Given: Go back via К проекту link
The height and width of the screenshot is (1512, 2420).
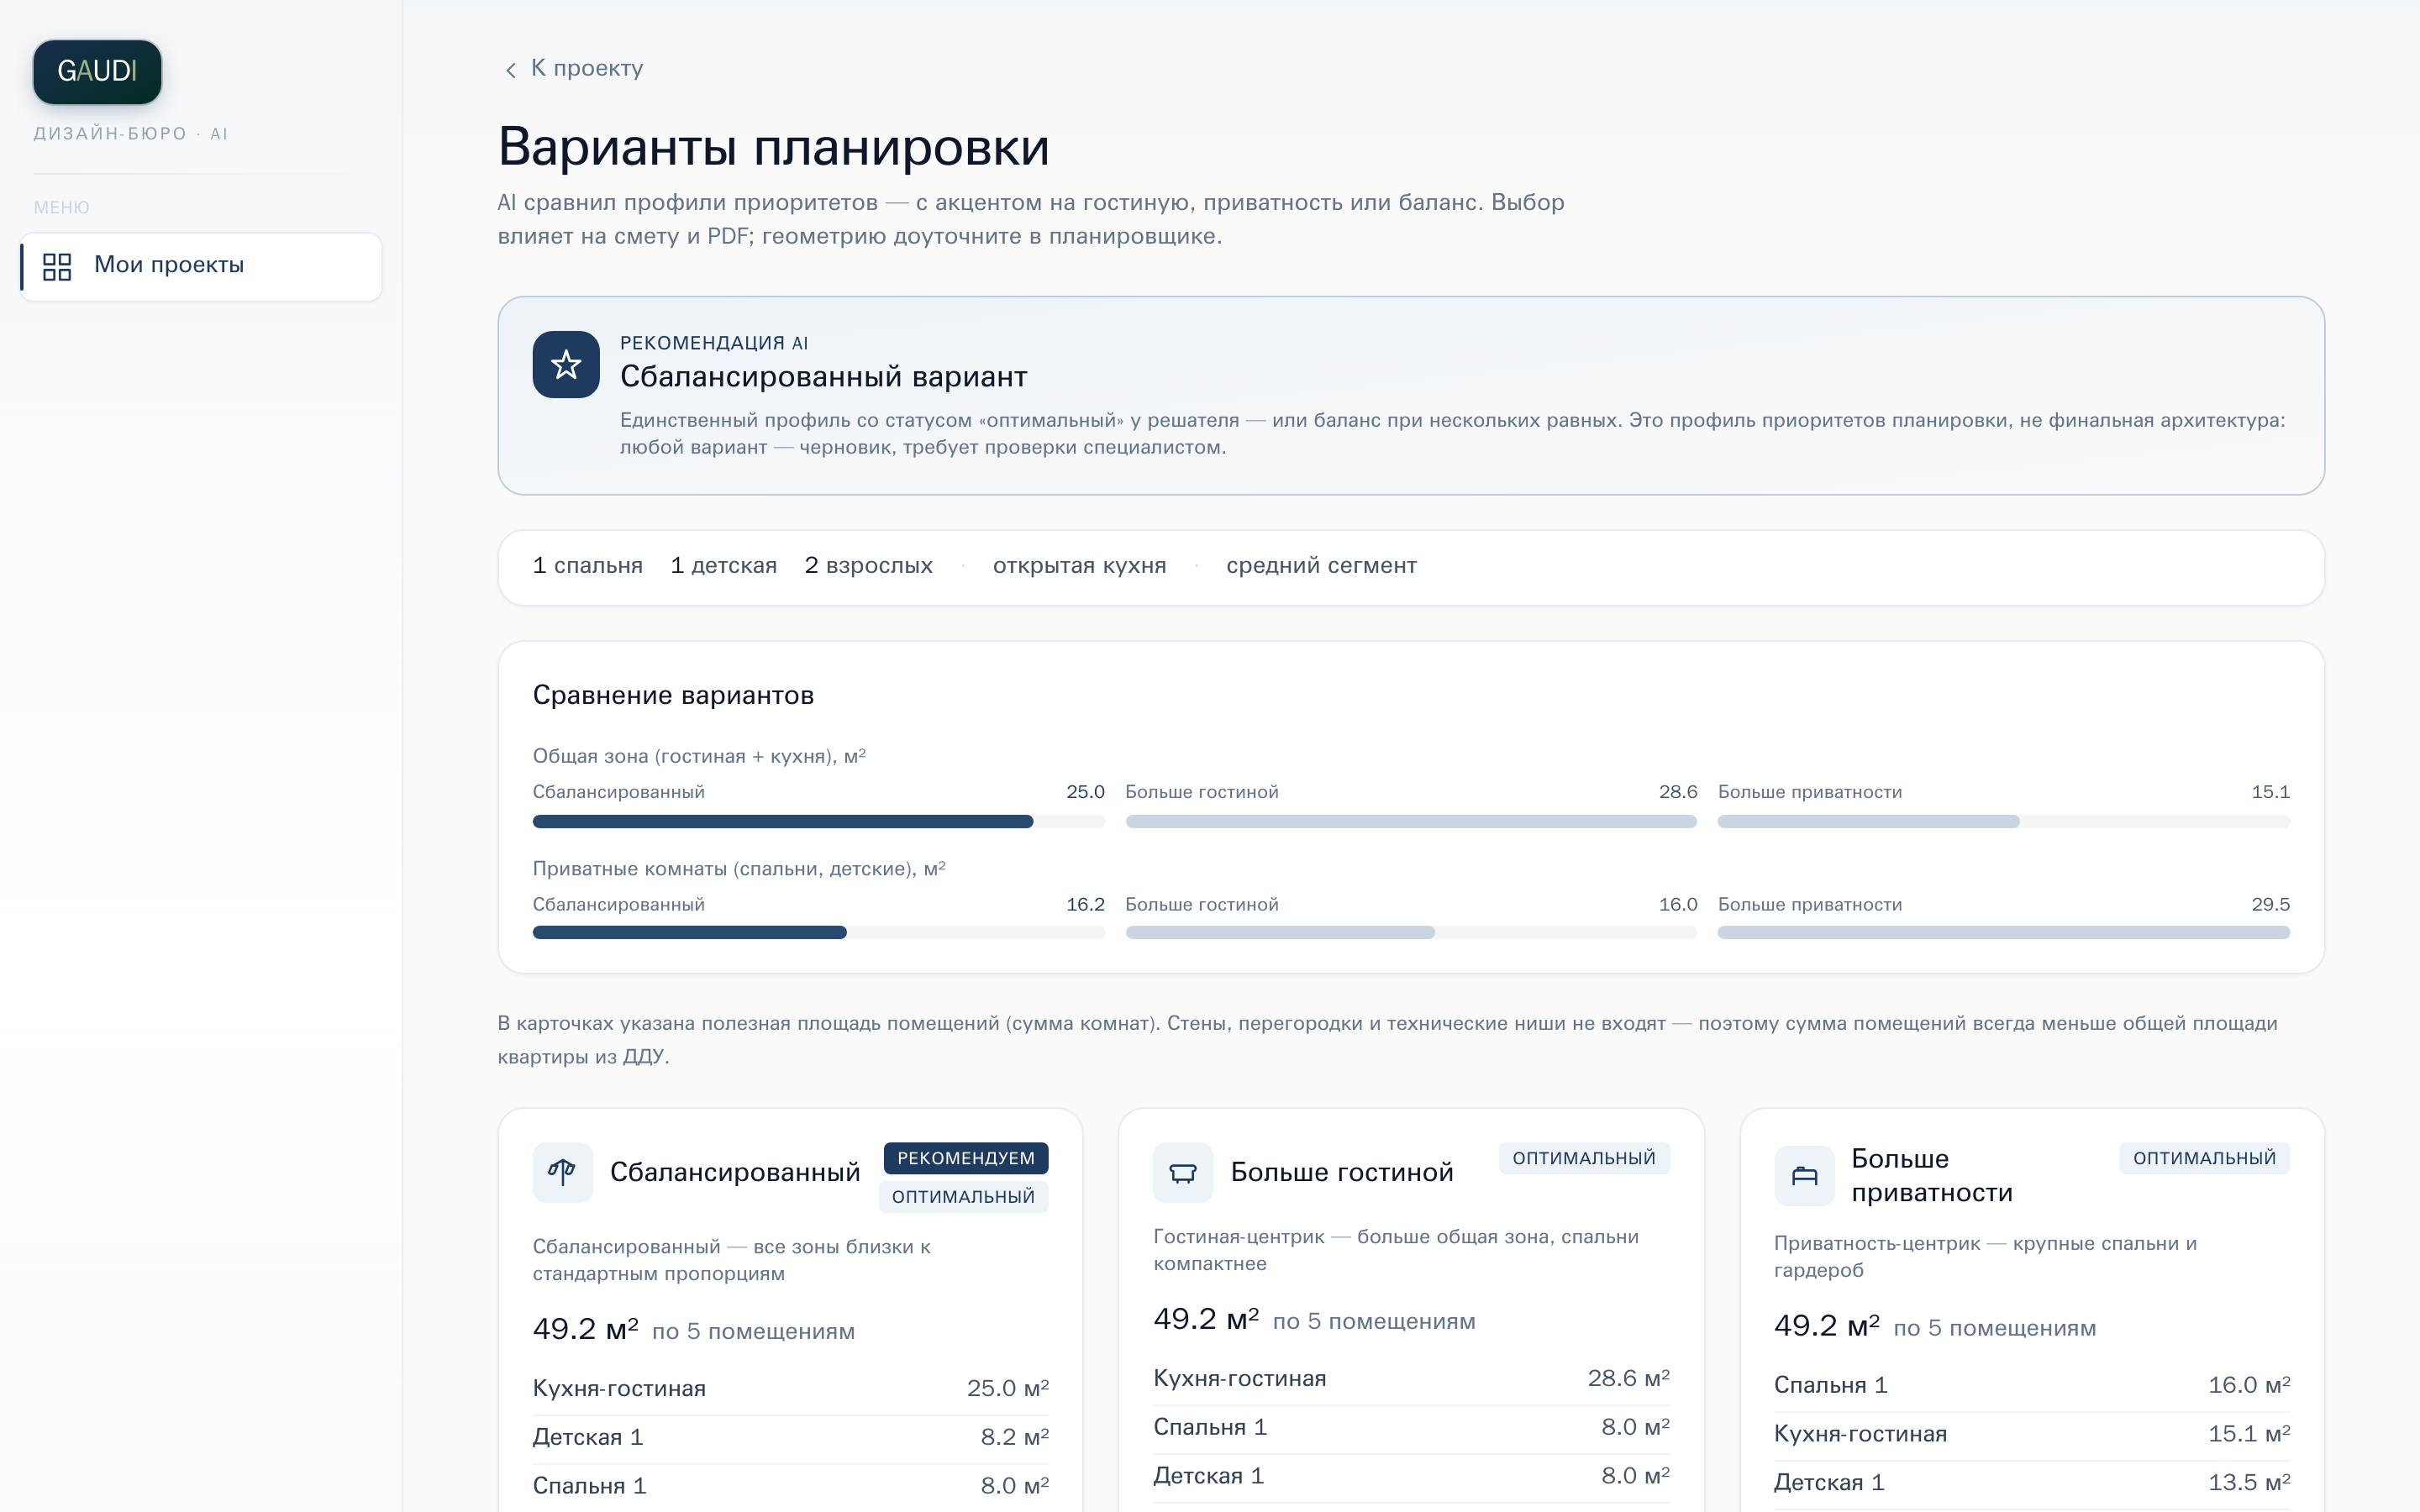Looking at the screenshot, I should 573,68.
